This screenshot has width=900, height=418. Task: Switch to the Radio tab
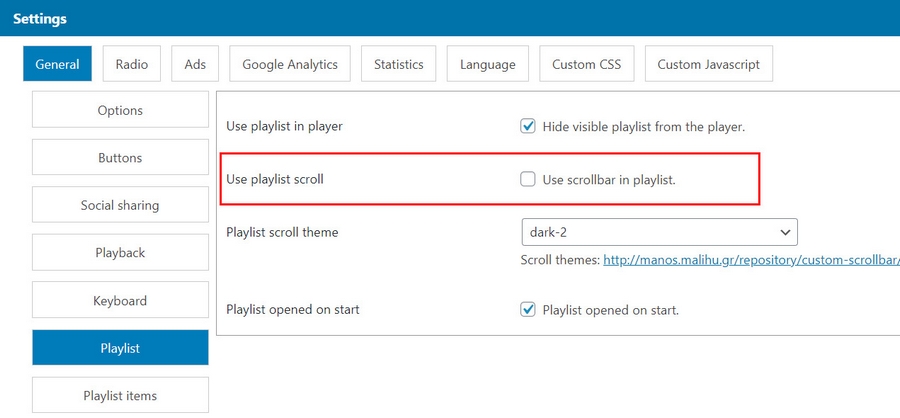click(131, 64)
